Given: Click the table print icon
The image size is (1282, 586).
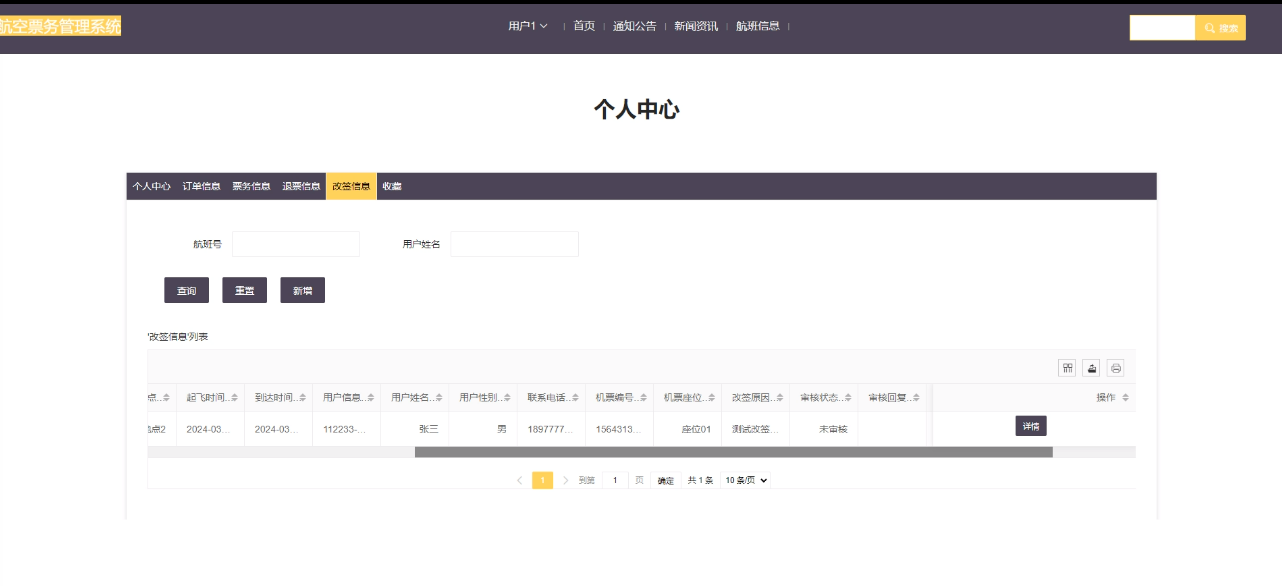Looking at the screenshot, I should [x=1116, y=368].
